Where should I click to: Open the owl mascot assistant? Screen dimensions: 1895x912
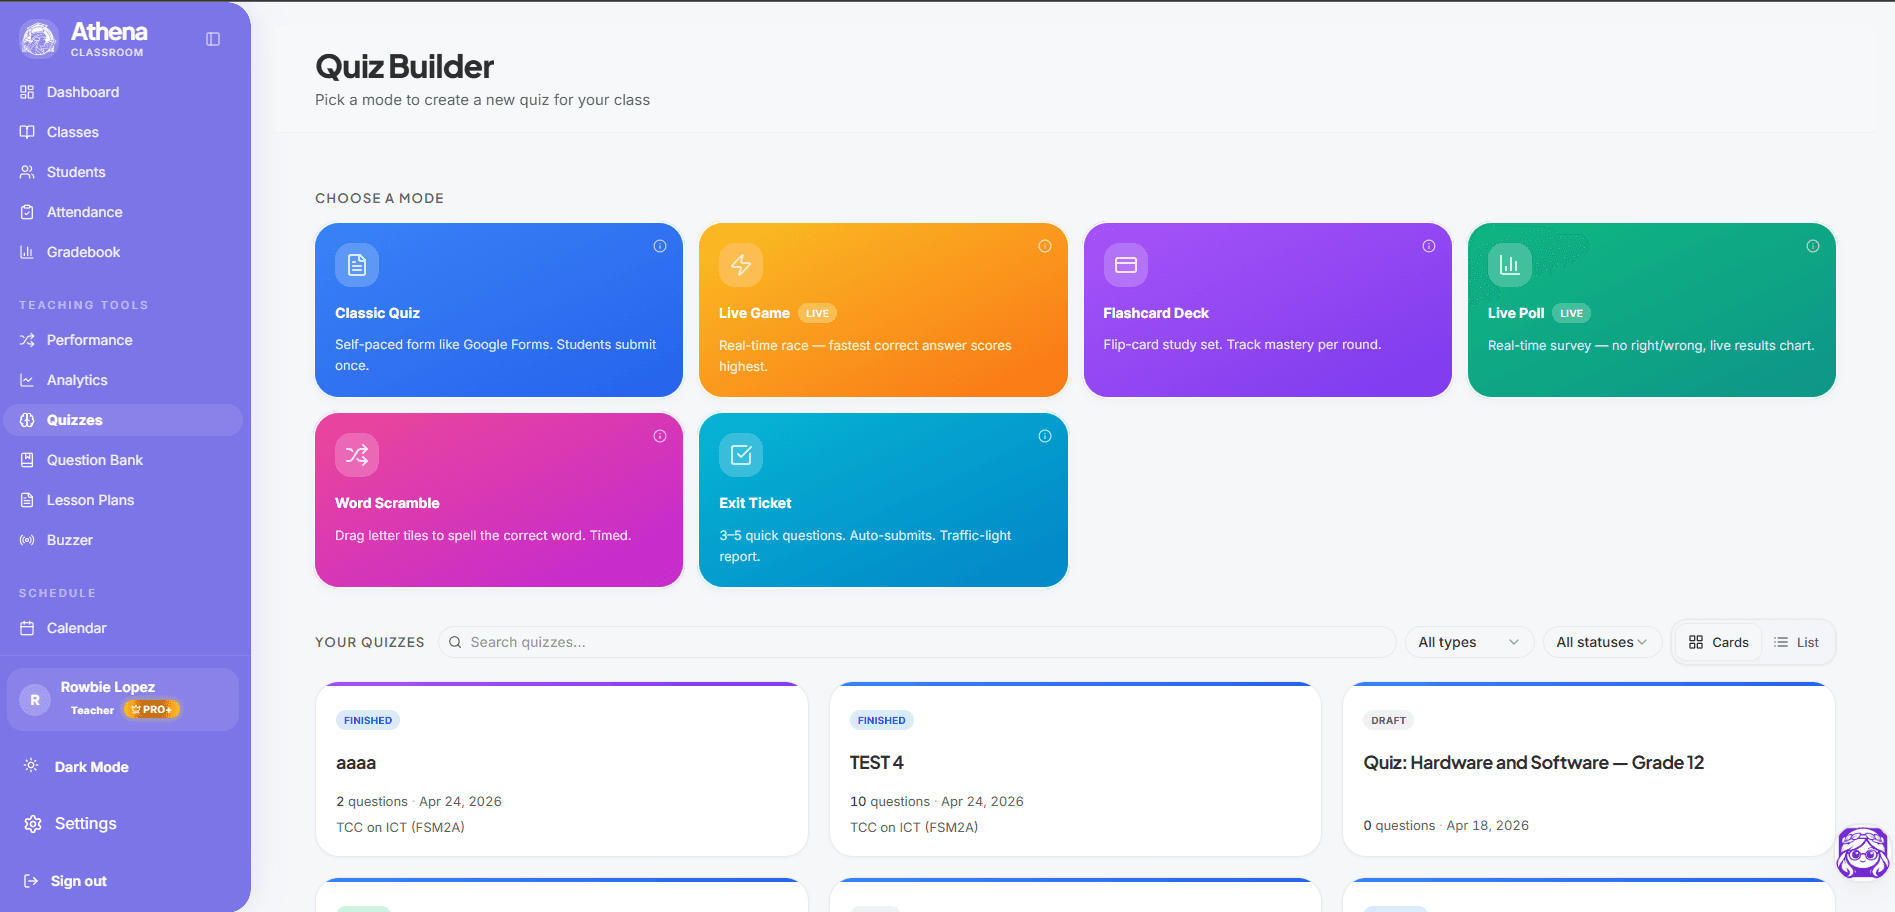(x=1863, y=852)
